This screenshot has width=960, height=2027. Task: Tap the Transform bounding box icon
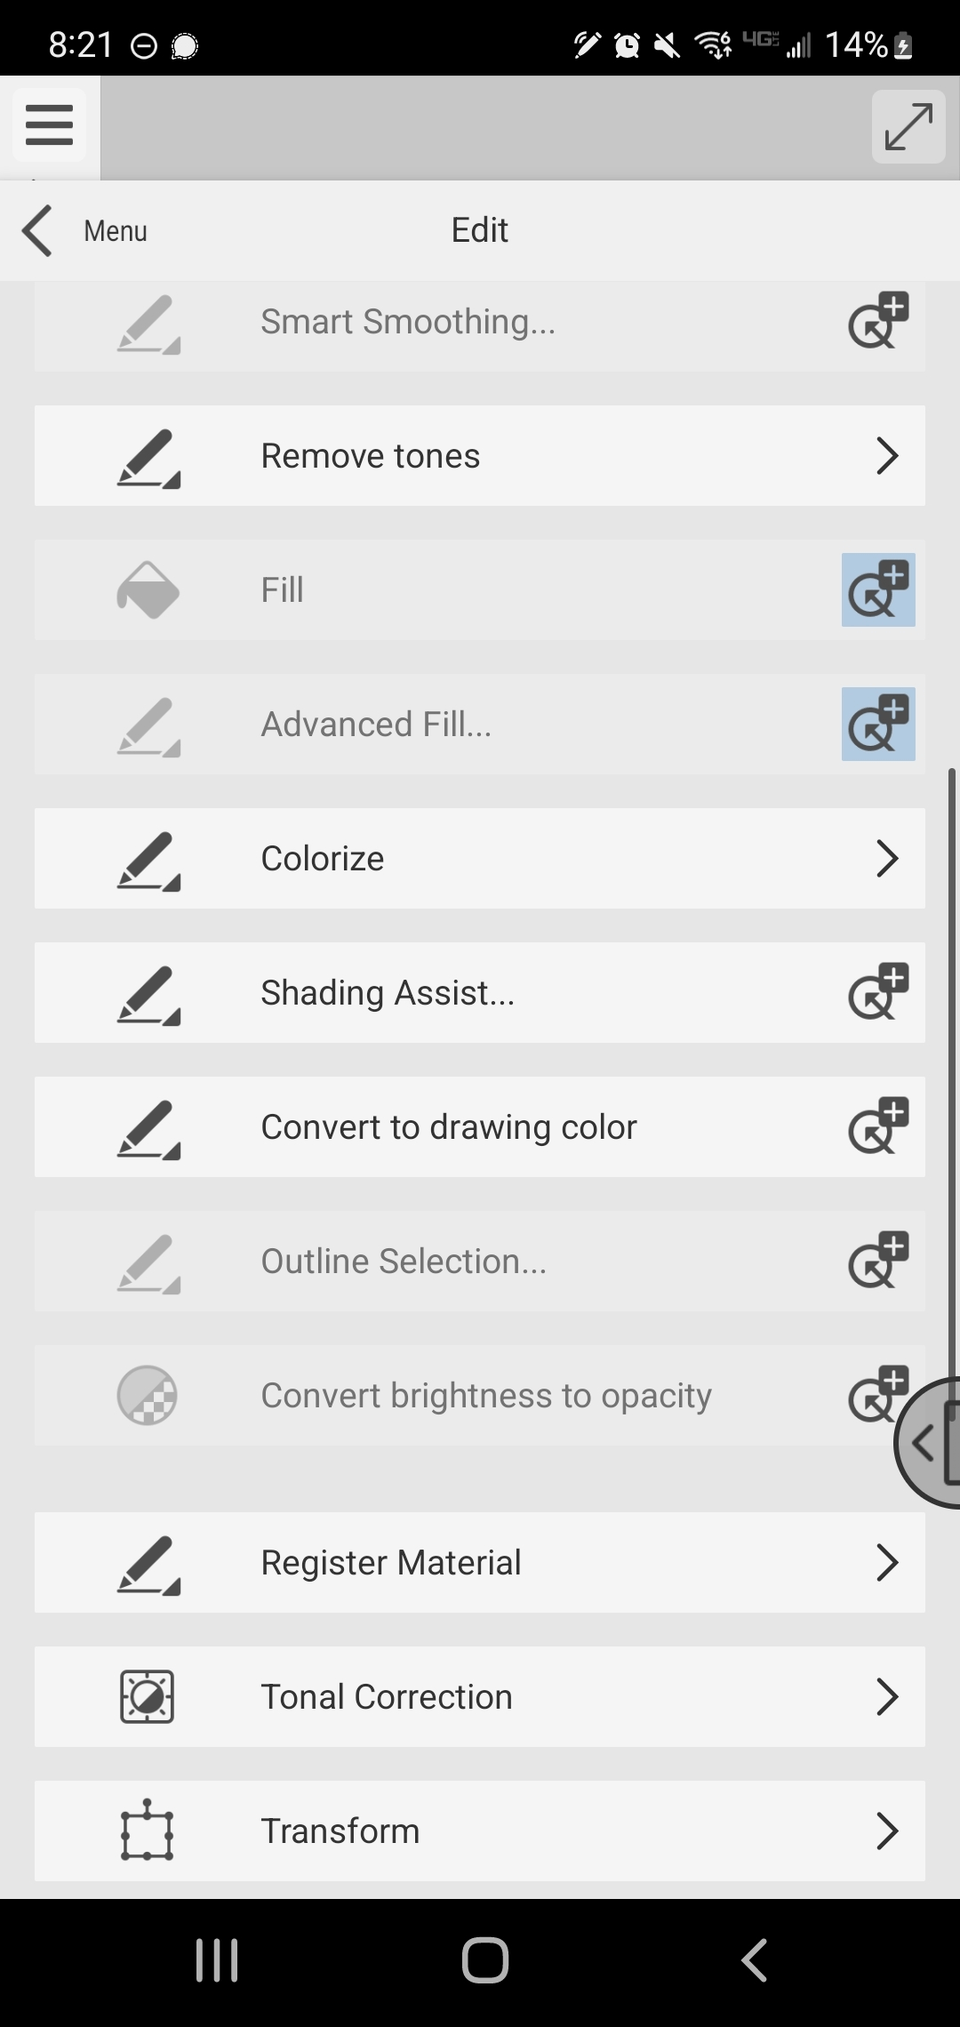[x=147, y=1831]
